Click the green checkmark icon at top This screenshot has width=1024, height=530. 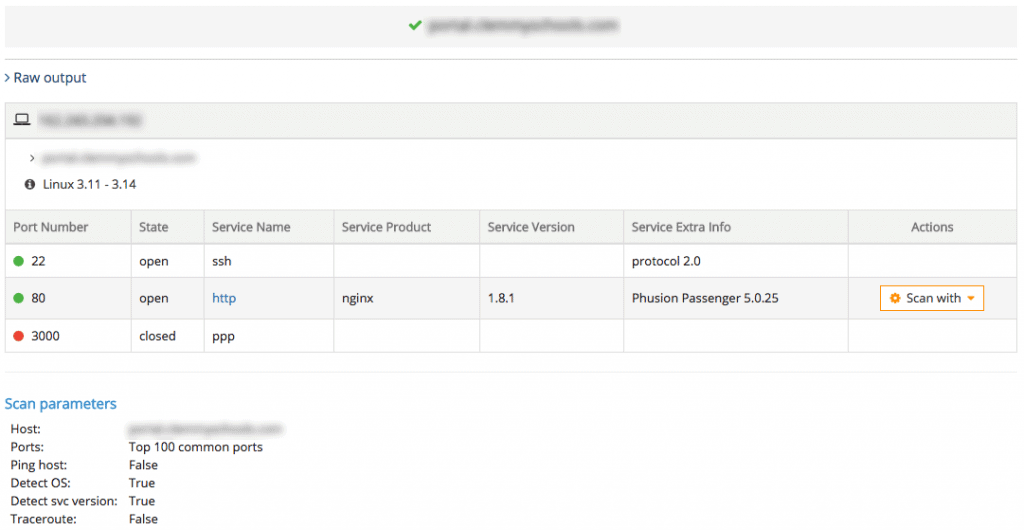pyautogui.click(x=414, y=25)
